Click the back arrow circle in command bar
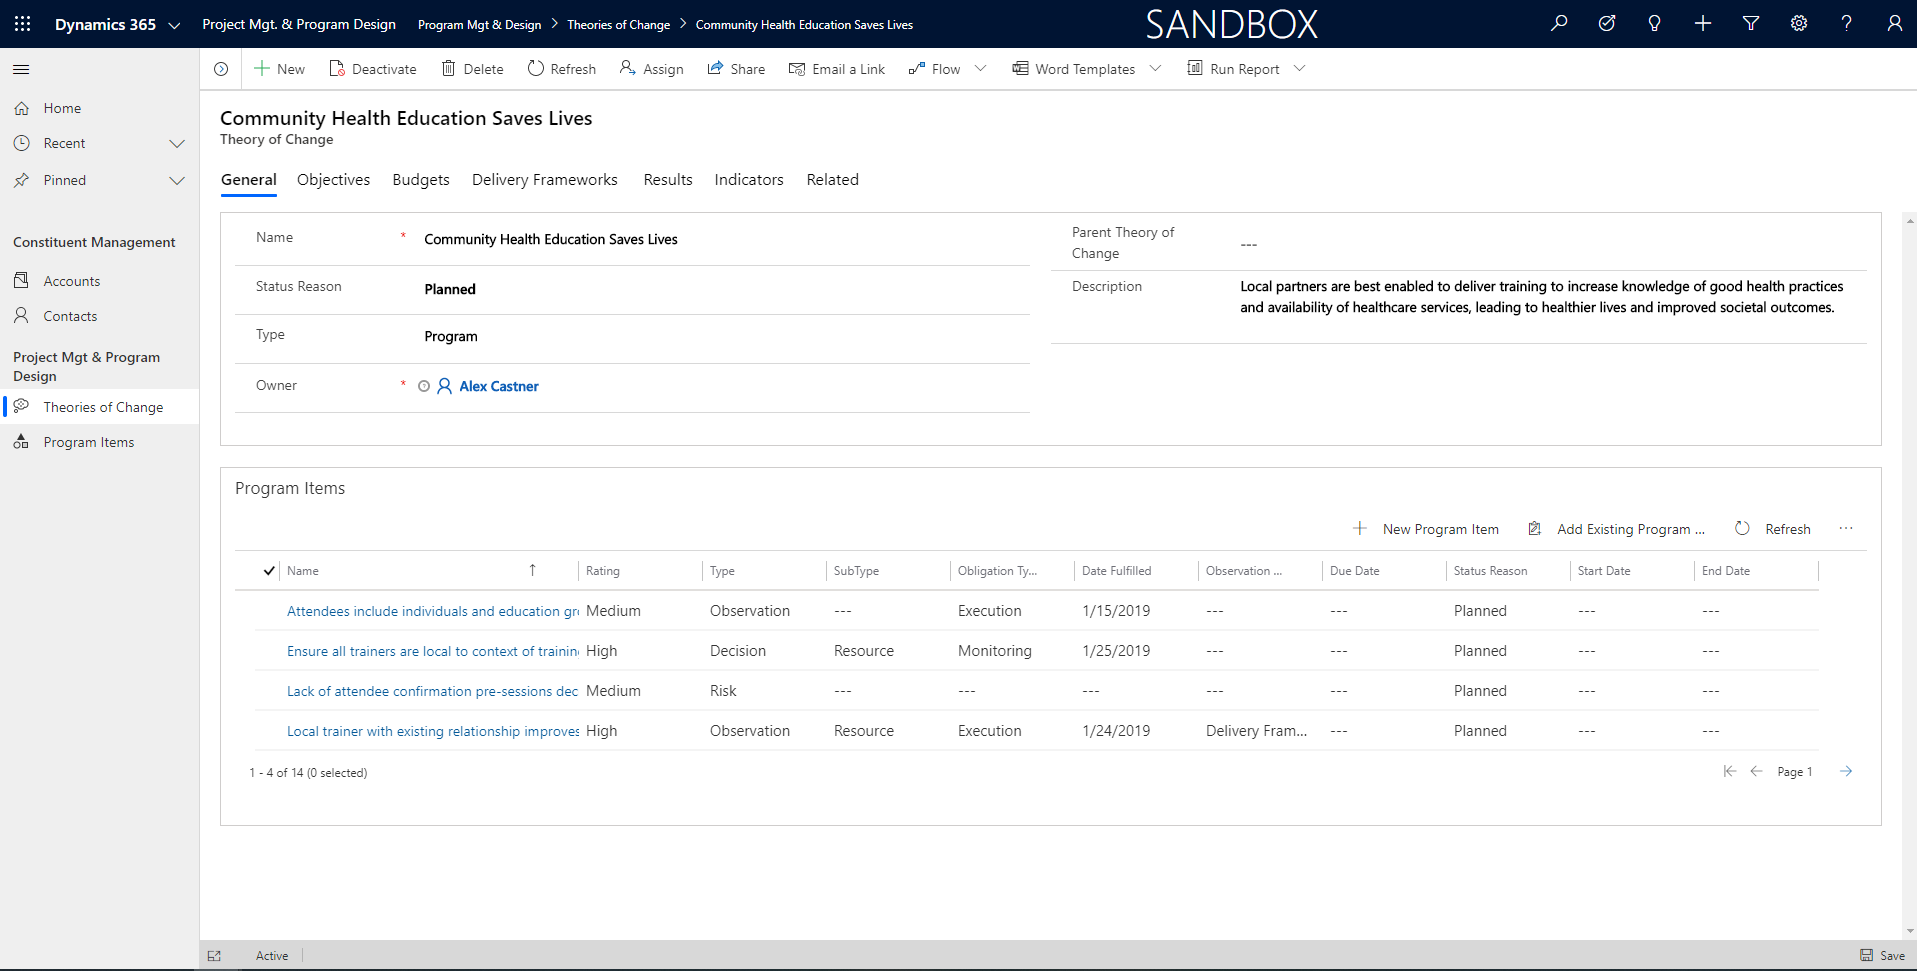Viewport: 1917px width, 971px height. tap(221, 69)
